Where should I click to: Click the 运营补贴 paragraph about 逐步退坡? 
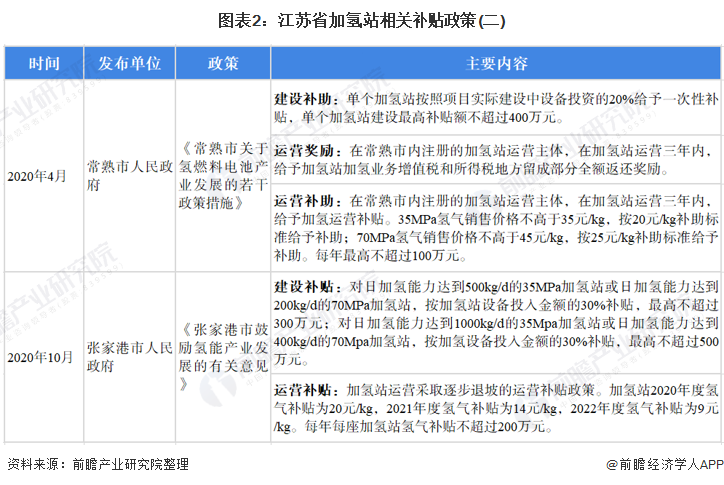coord(496,407)
